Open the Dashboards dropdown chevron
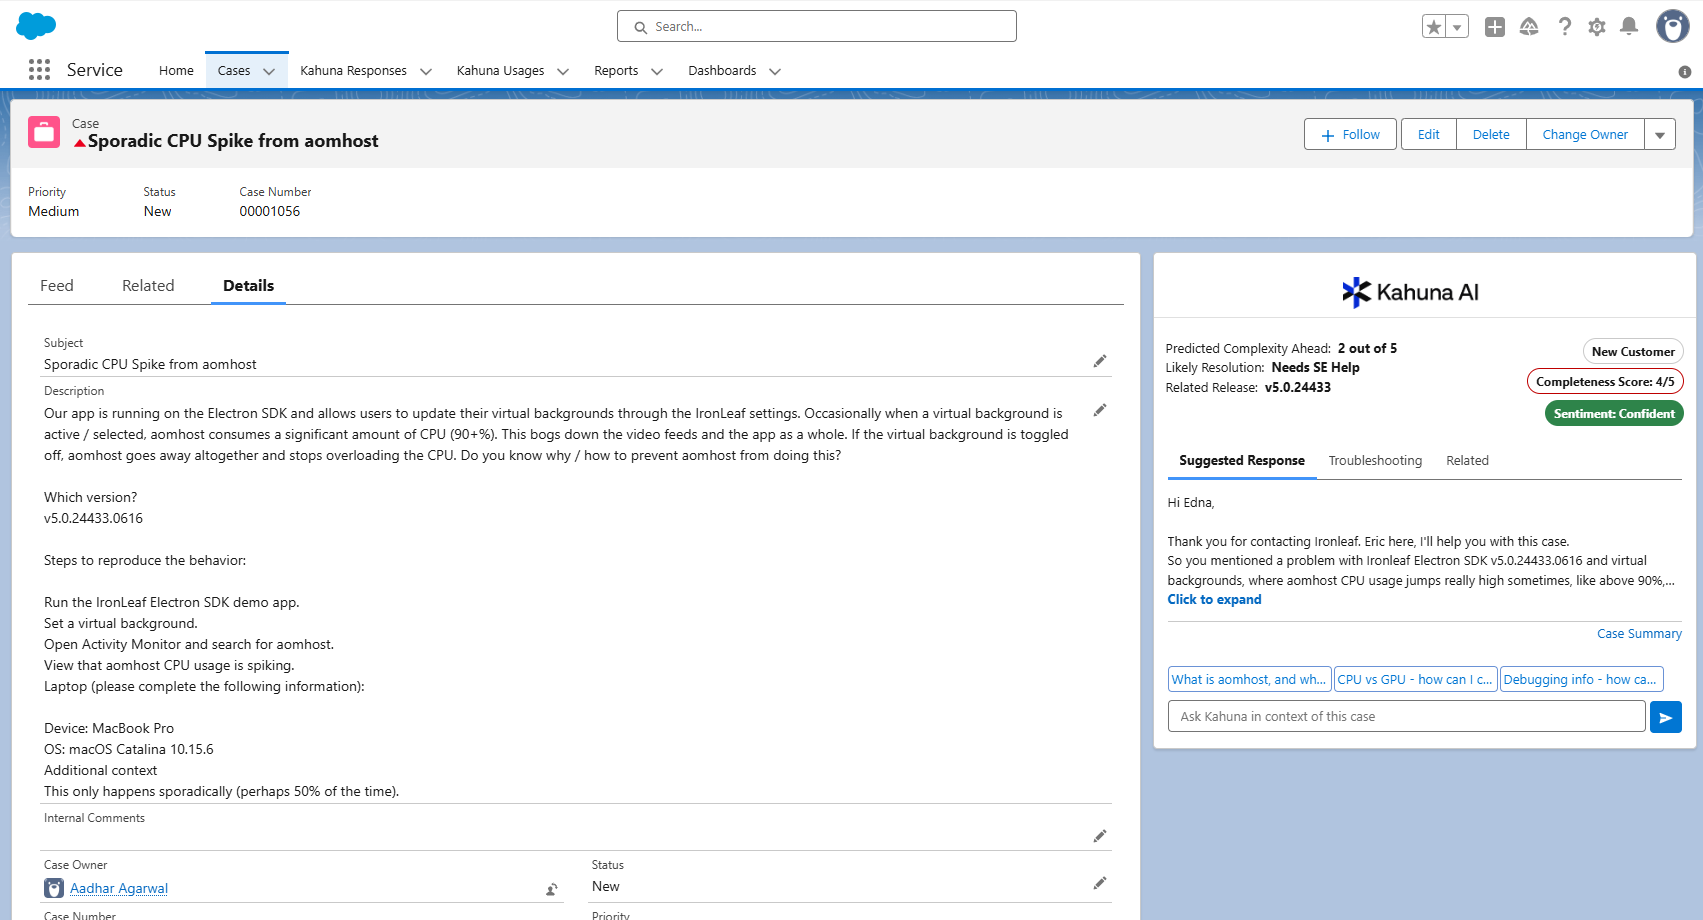The width and height of the screenshot is (1703, 920). (x=775, y=71)
